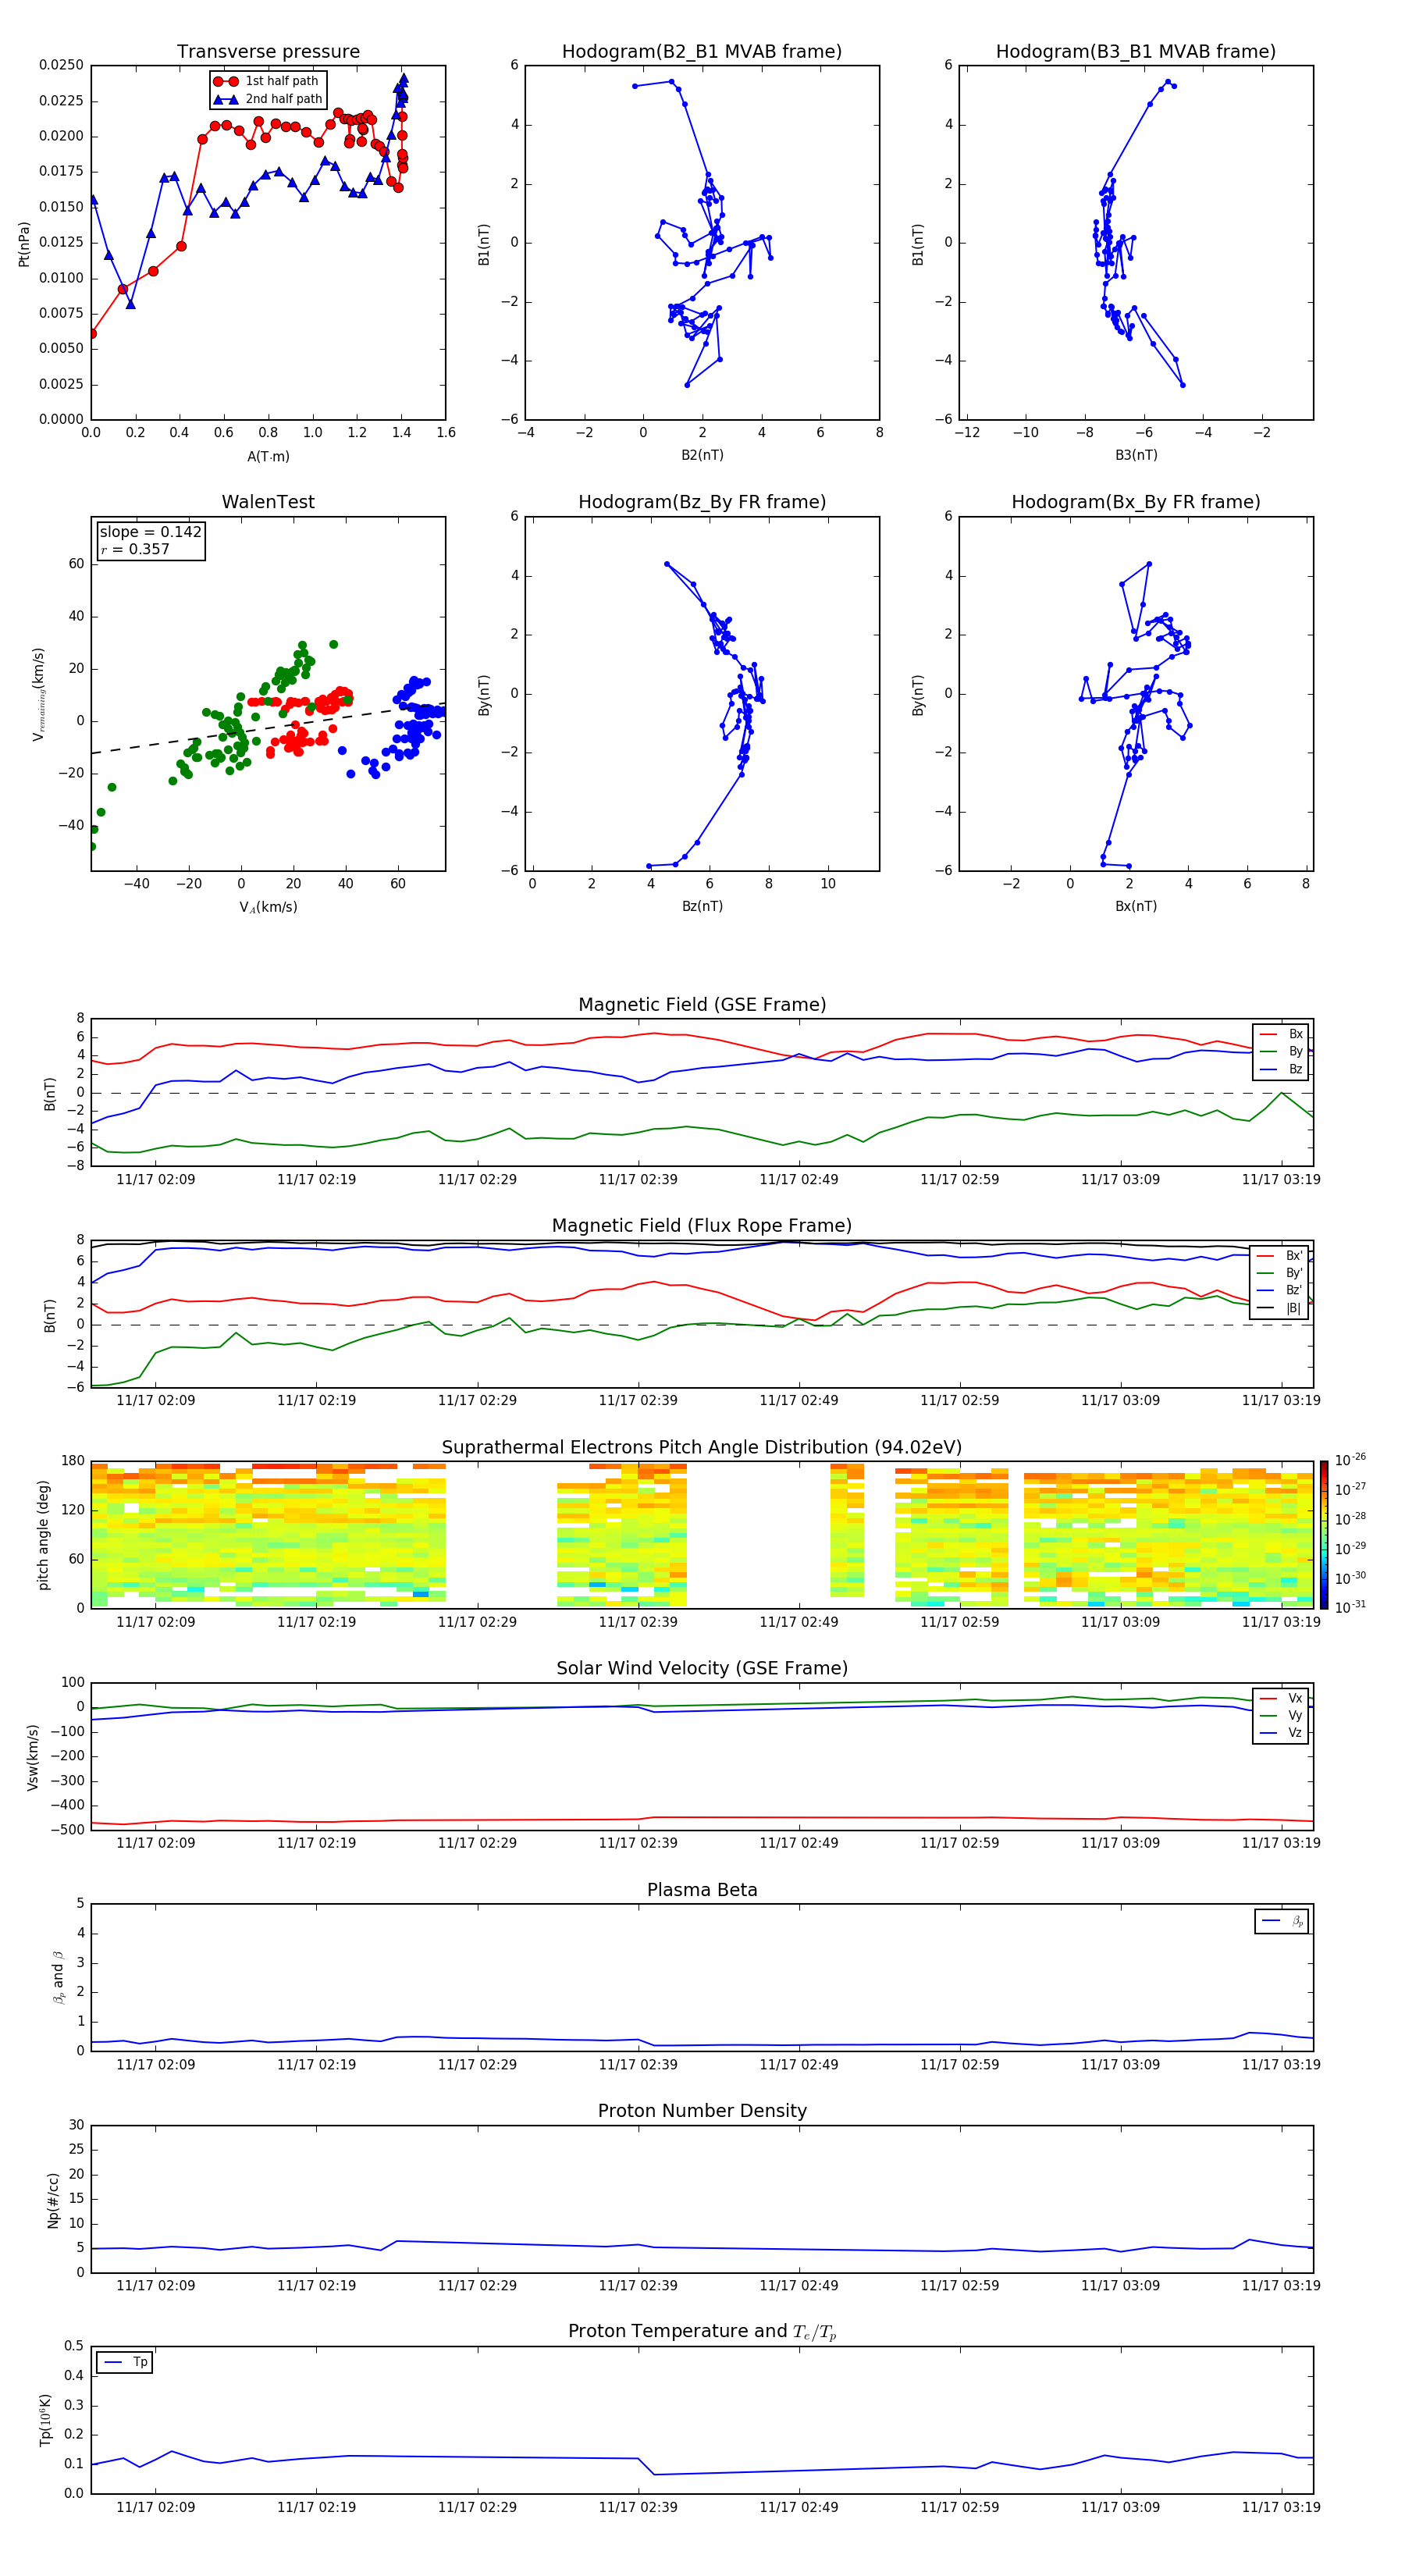Click the 'Magnetic Field (GSE Frame)' title
Image resolution: width=1405 pixels, height=2576 pixels.
[x=702, y=1005]
